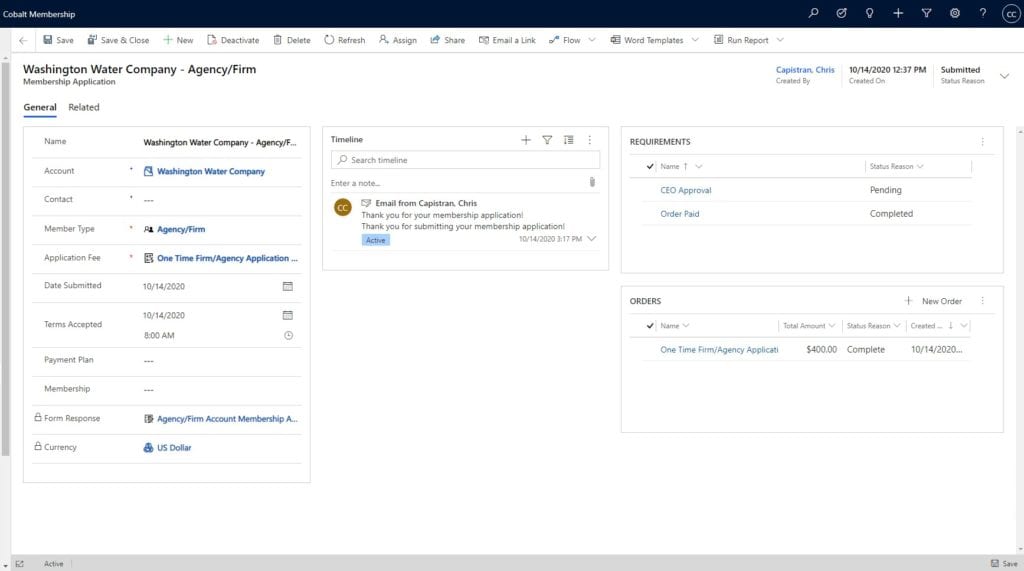This screenshot has height=571, width=1024.
Task: Expand Word Templates dropdown chevron
Action: tap(695, 40)
